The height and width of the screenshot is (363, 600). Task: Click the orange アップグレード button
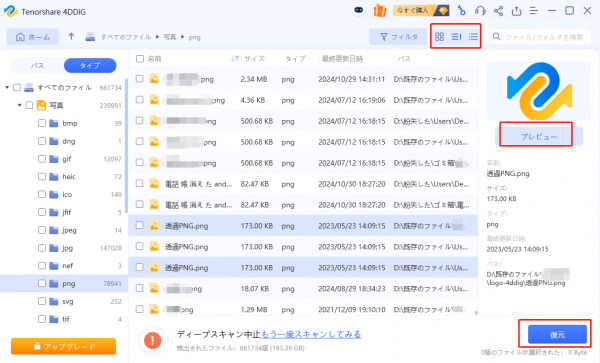tap(64, 346)
